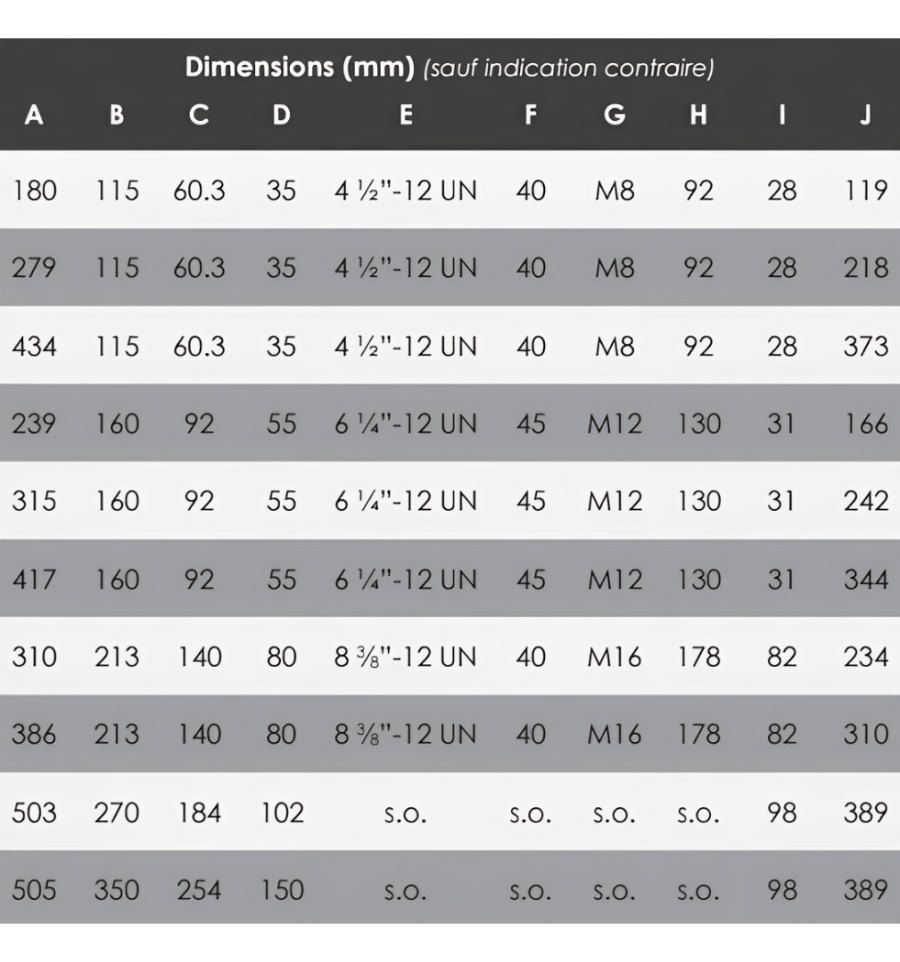Click the cell showing 166
The width and height of the screenshot is (900, 962).
pos(865,424)
